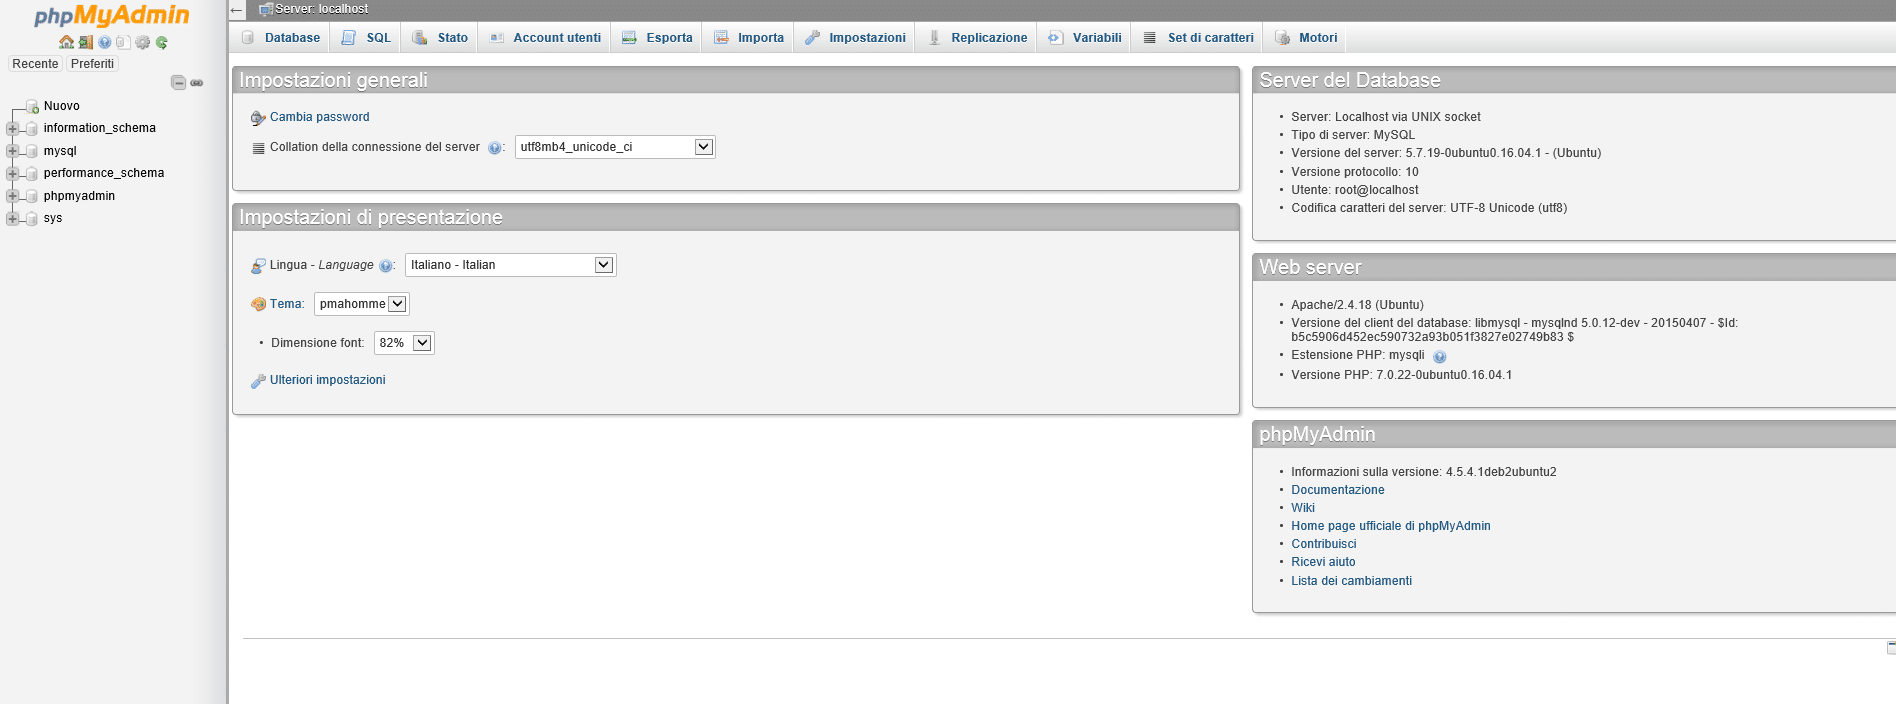Screen dimensions: 1896x704
Task: Click the text Apache/2.4.18 (Ubuntu)
Action: pos(1357,305)
